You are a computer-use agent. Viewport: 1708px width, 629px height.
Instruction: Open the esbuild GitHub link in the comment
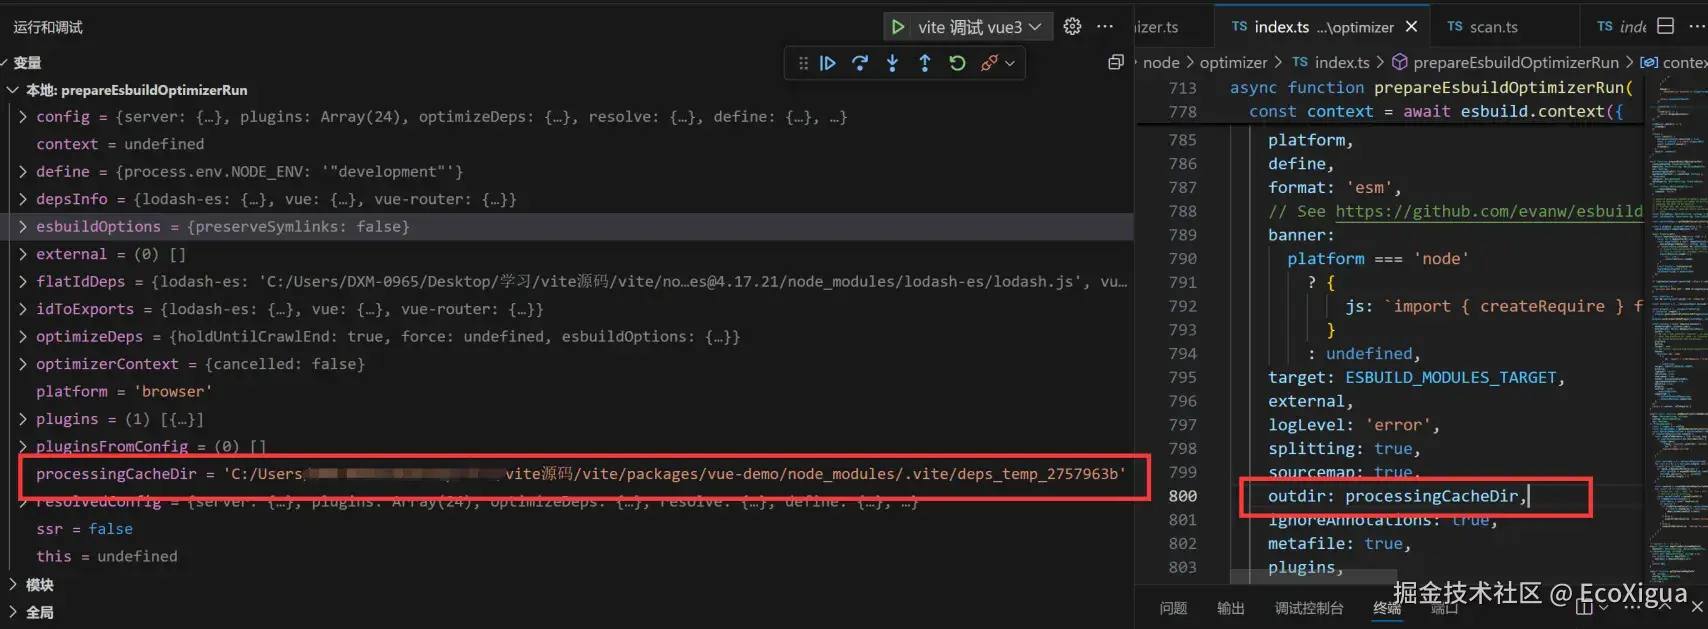point(1489,211)
